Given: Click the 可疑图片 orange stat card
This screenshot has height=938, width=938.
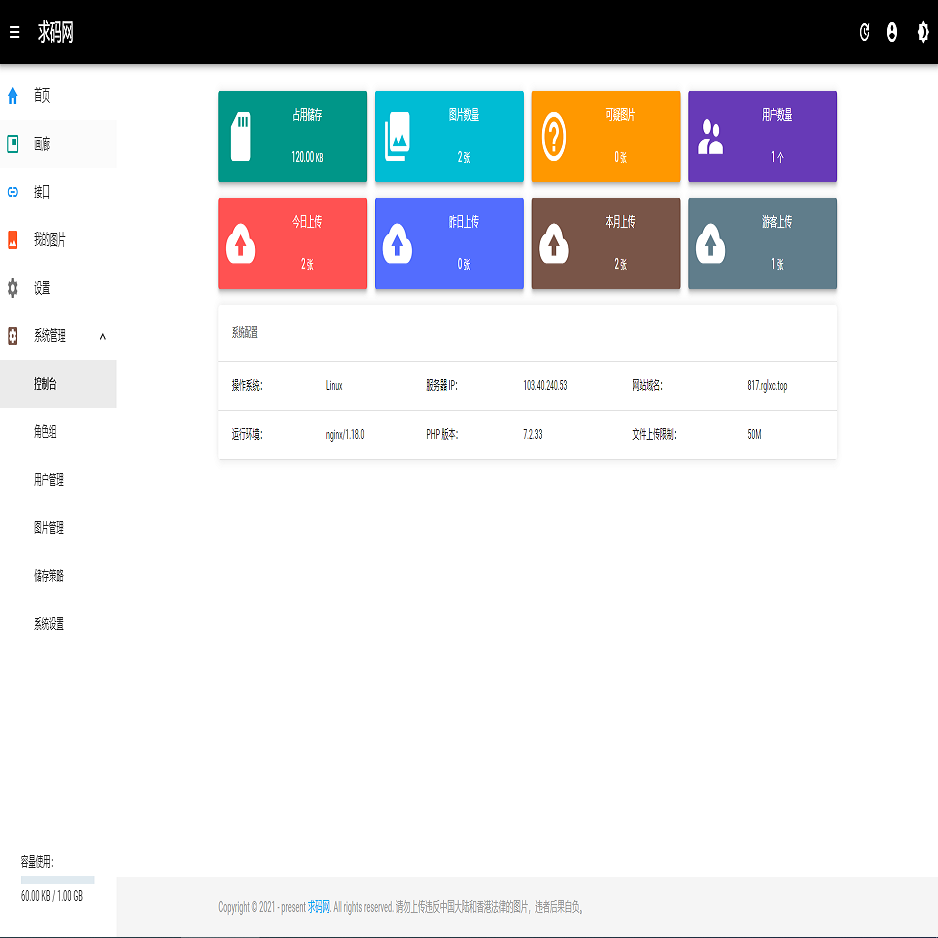Looking at the screenshot, I should pos(605,137).
